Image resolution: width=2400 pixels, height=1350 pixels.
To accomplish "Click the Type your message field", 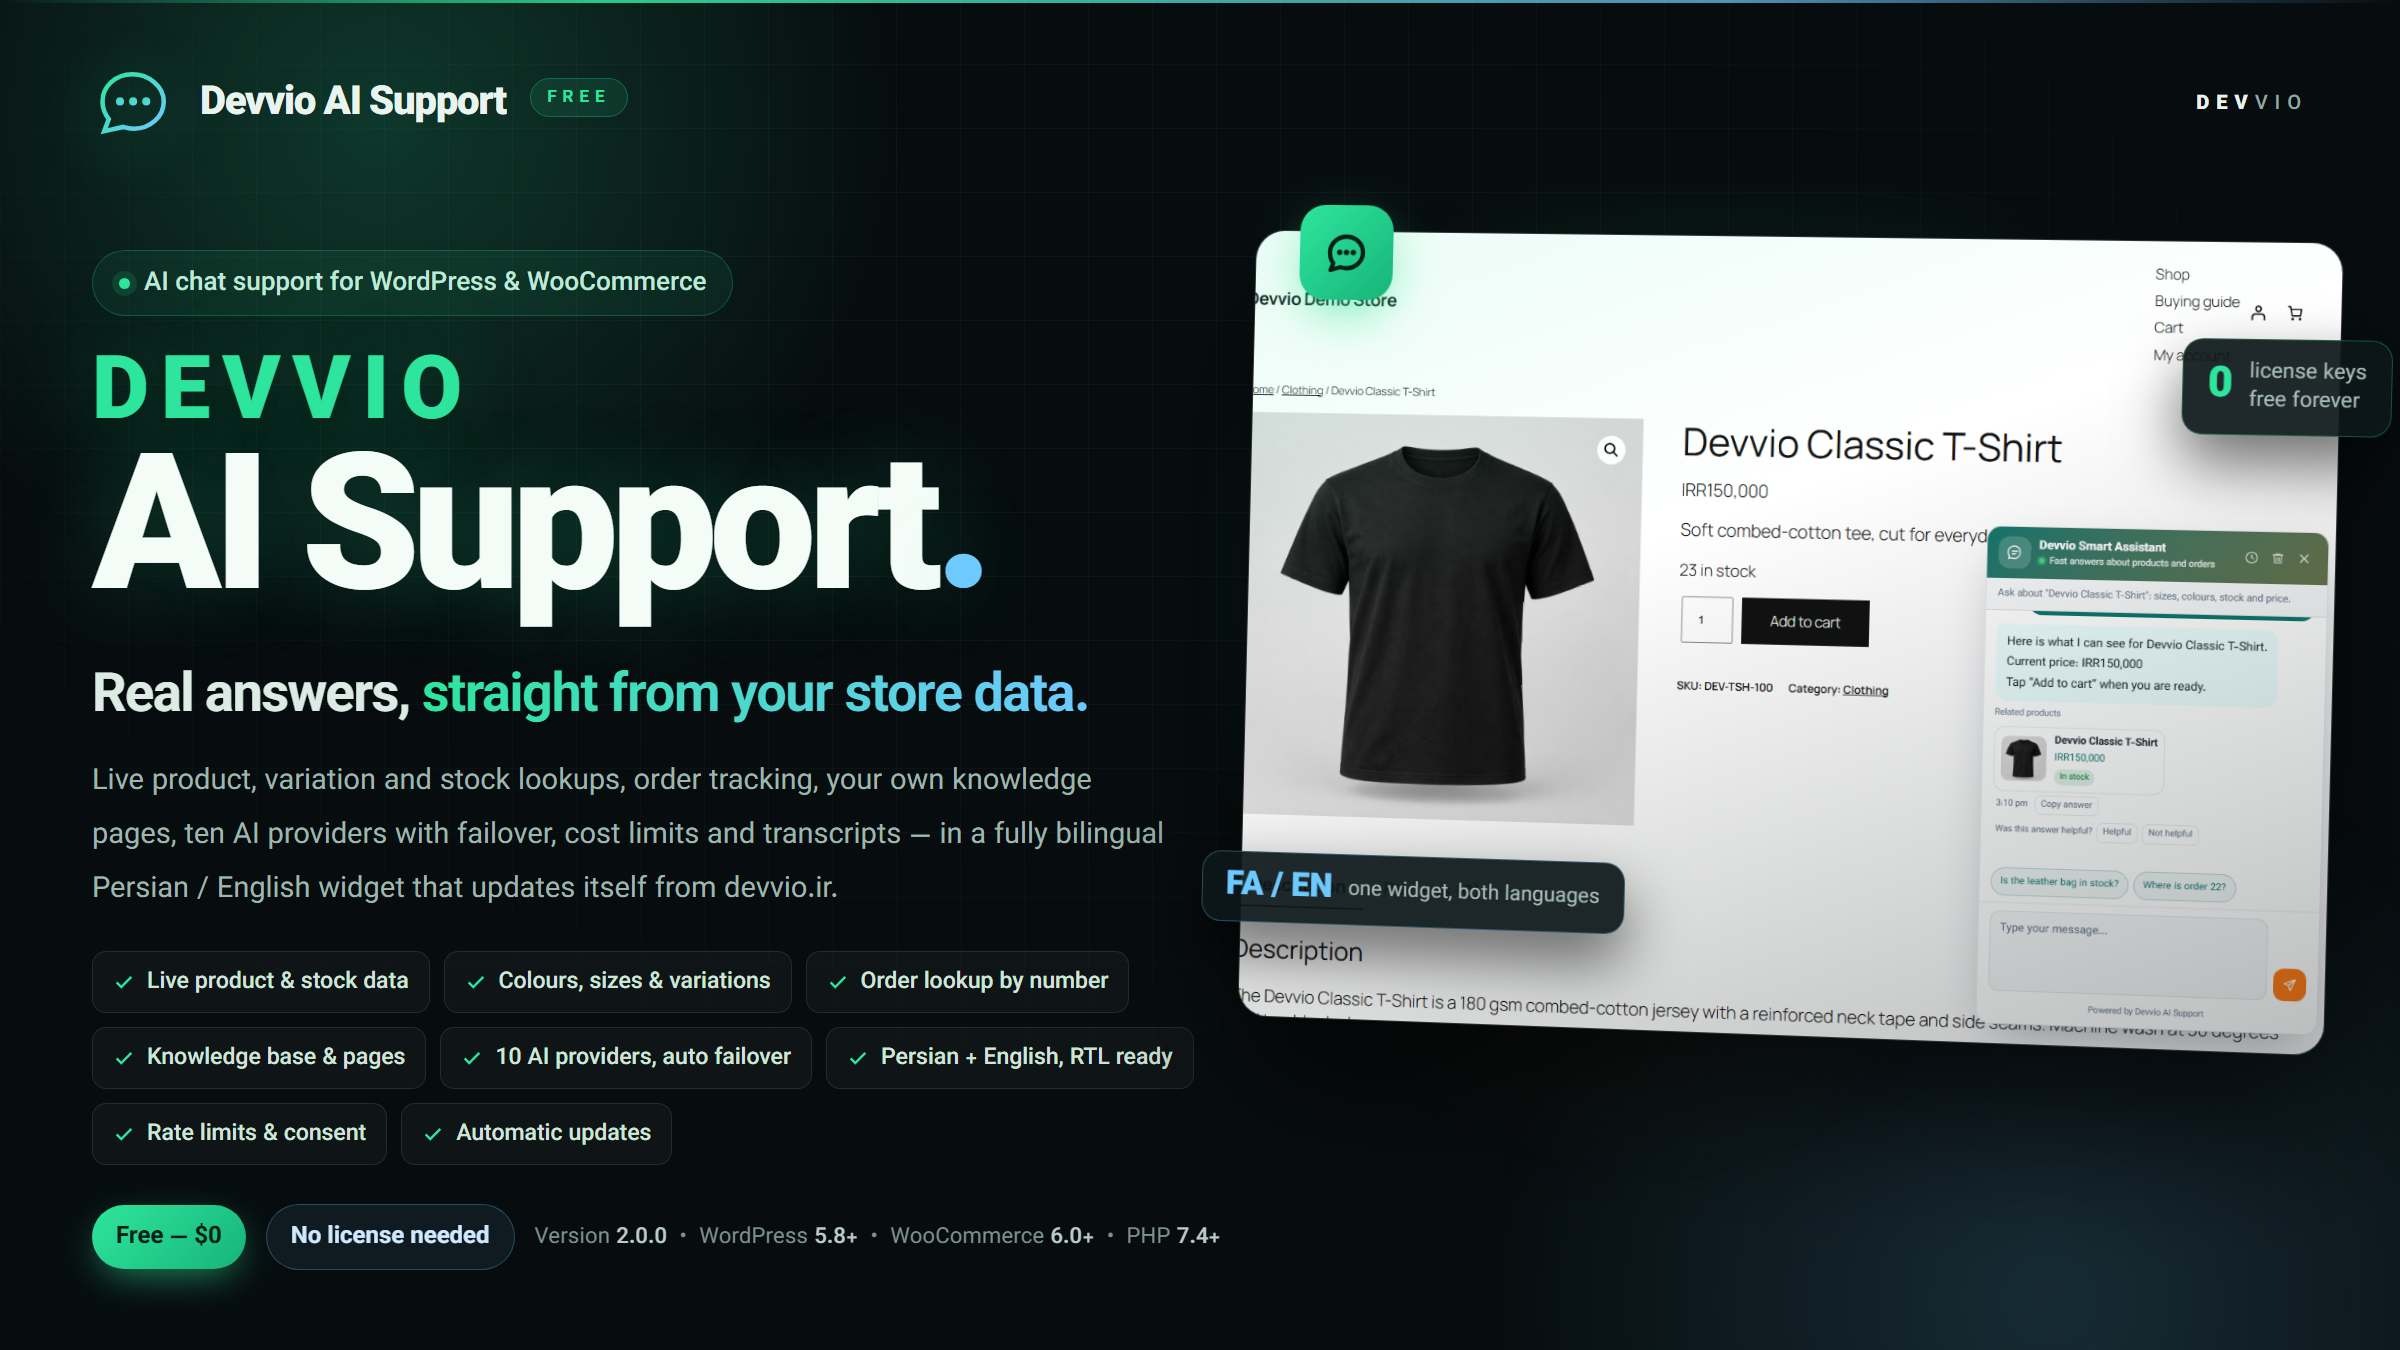I will 2127,955.
